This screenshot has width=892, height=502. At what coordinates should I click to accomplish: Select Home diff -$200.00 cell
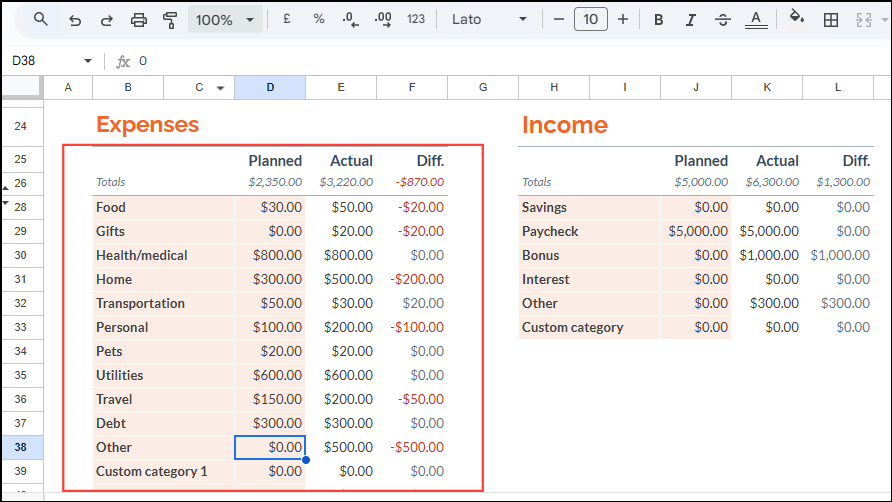(412, 279)
